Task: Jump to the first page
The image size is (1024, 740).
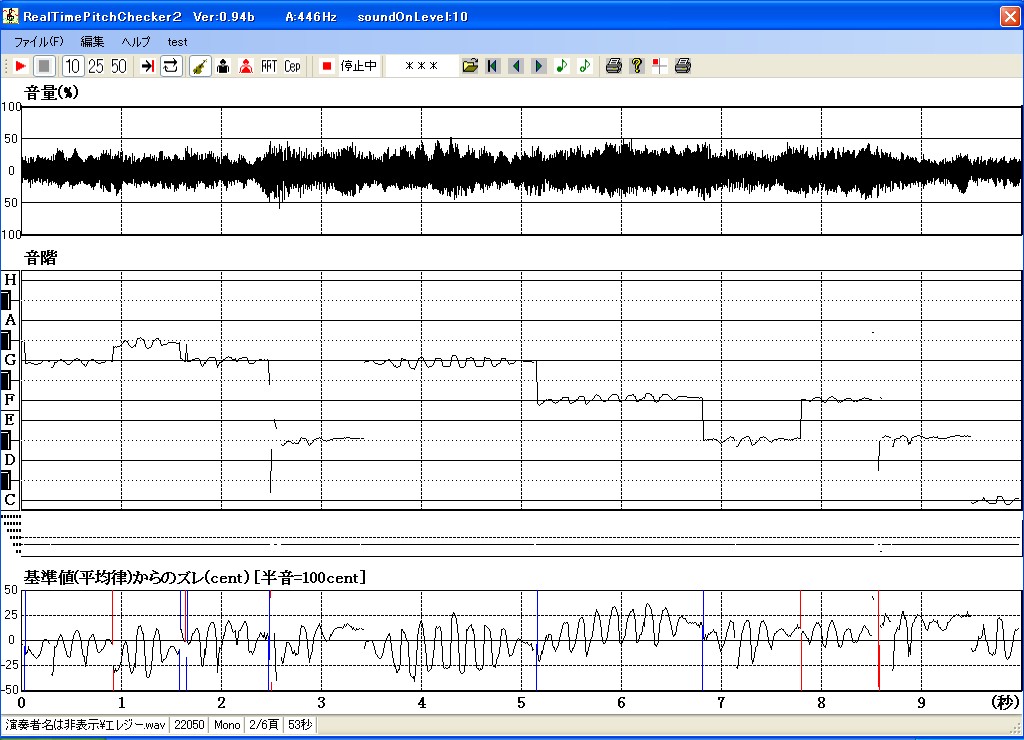Action: click(493, 66)
